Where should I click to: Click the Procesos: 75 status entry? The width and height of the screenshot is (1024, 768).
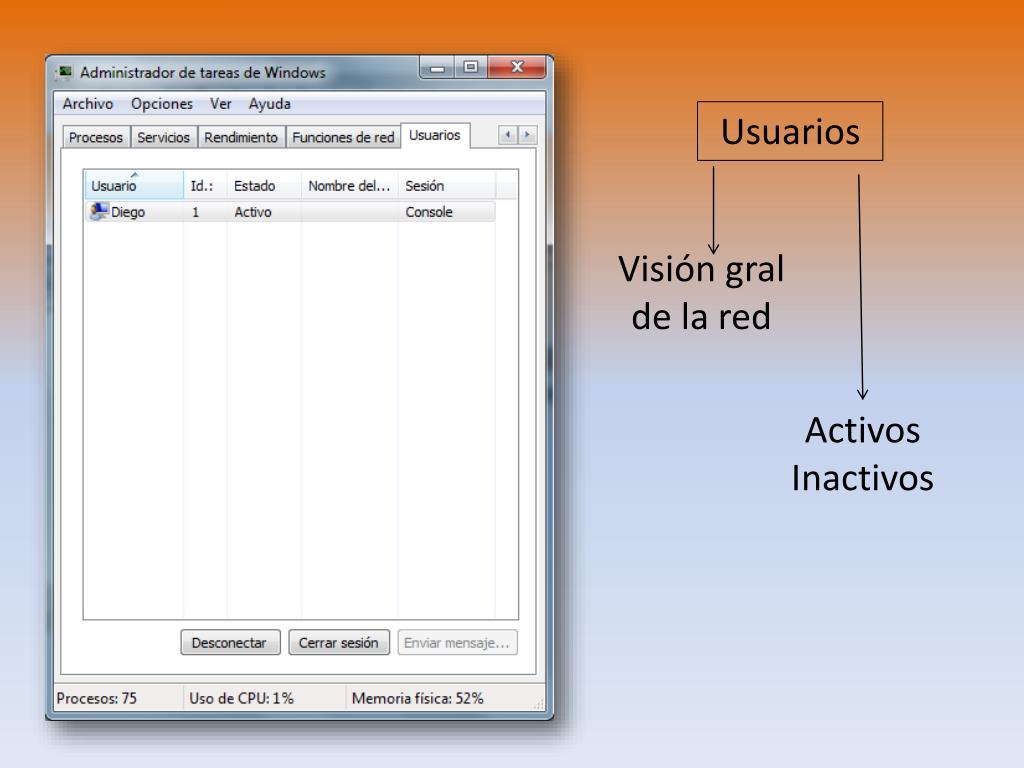(x=97, y=698)
